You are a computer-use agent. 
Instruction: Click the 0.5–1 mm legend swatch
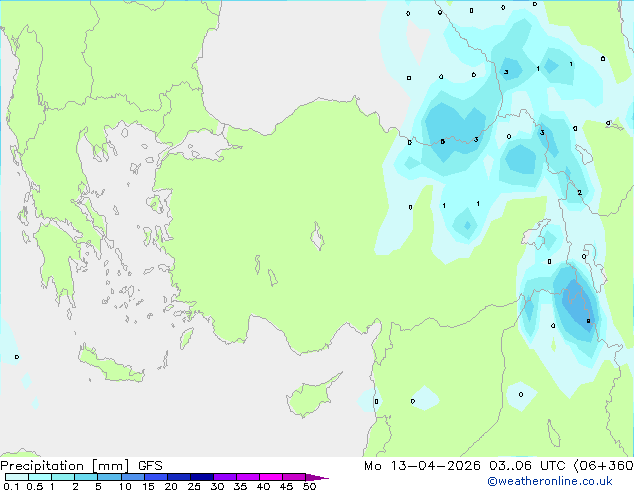click(x=40, y=477)
